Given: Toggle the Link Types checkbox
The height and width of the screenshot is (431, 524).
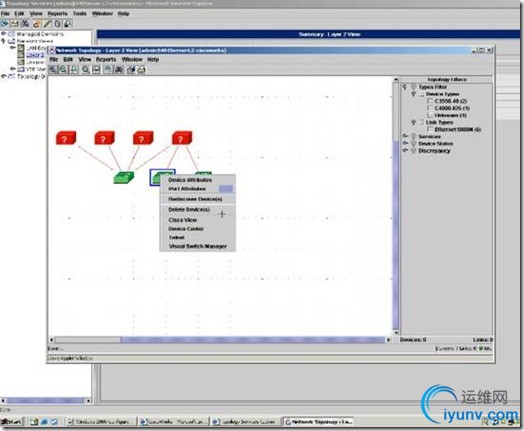Looking at the screenshot, I should [422, 122].
